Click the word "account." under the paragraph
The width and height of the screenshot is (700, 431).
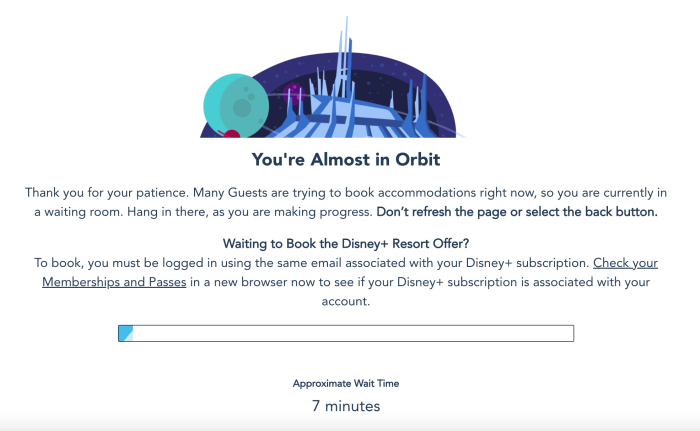(346, 301)
